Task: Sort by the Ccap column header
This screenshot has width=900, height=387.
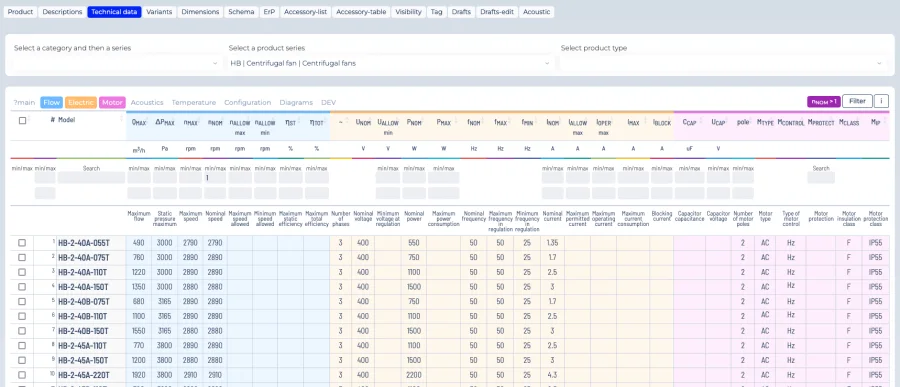Action: coord(689,122)
